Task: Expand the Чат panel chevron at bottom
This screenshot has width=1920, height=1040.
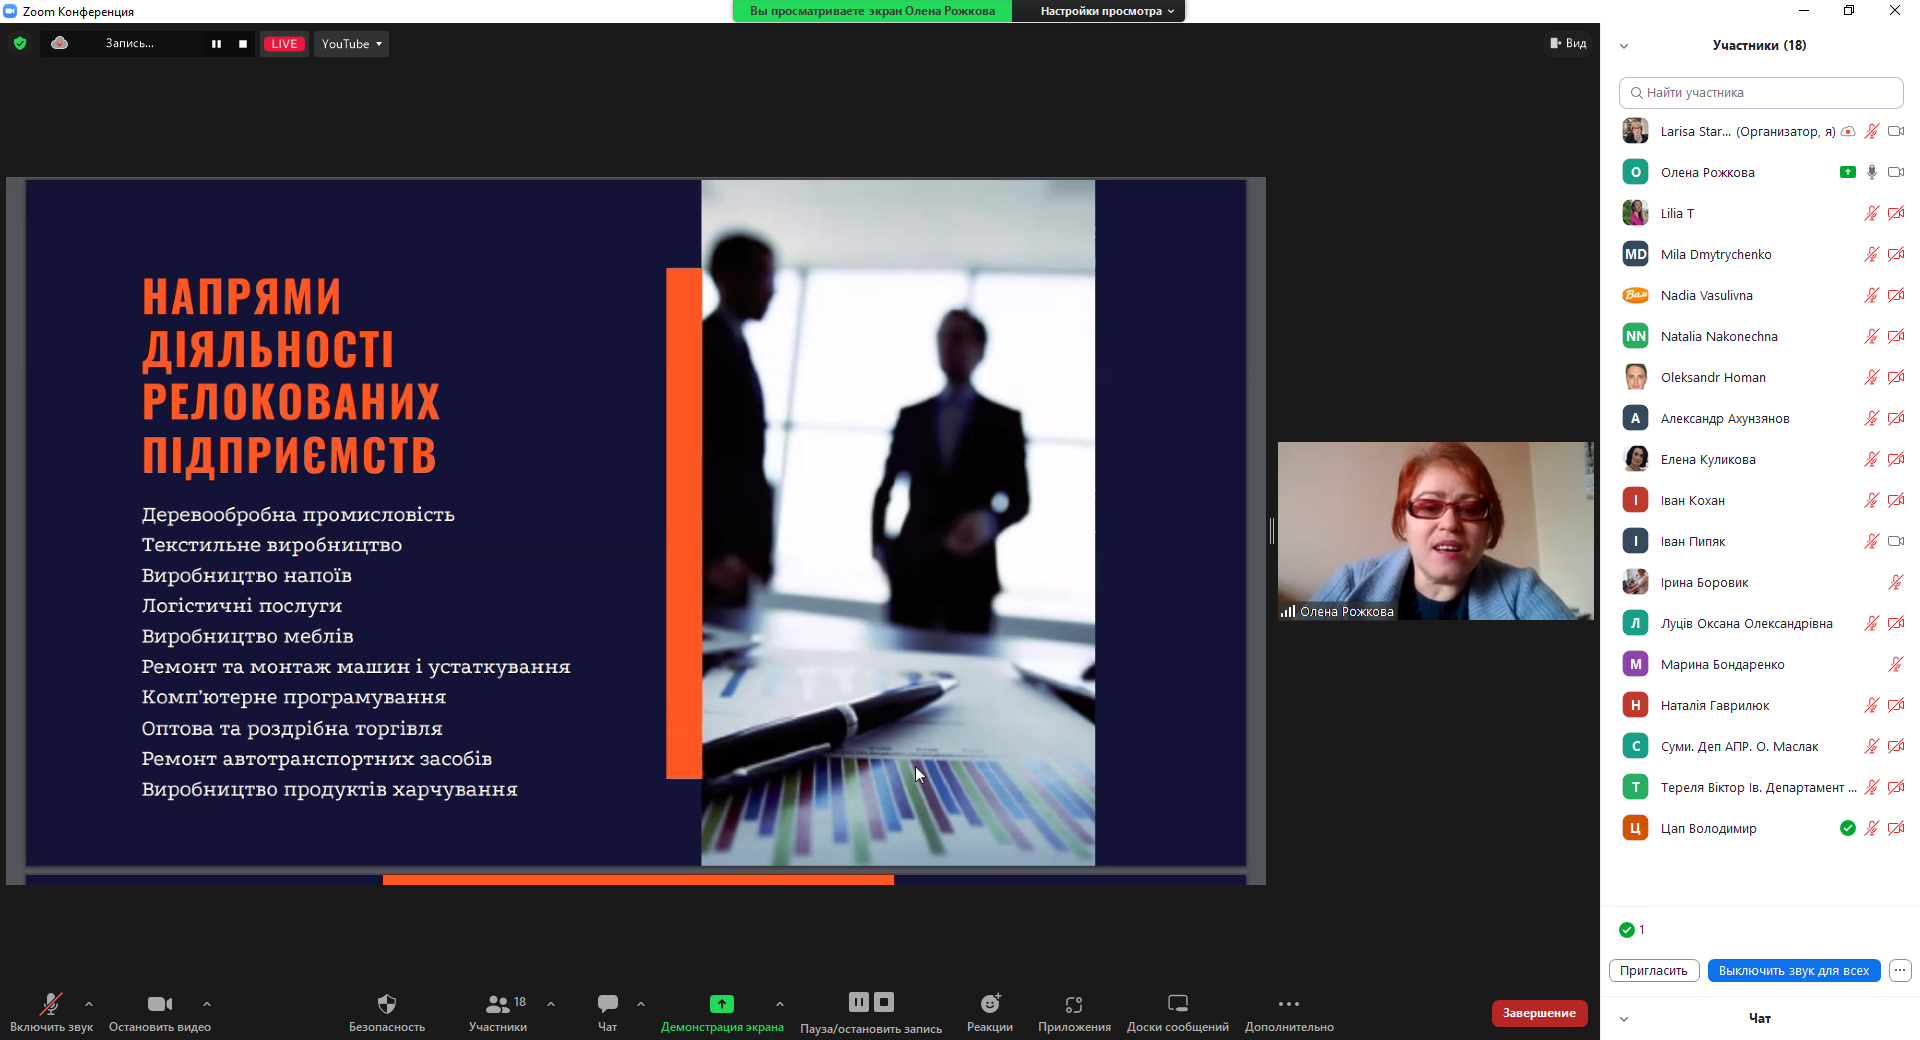Action: (x=1624, y=1019)
